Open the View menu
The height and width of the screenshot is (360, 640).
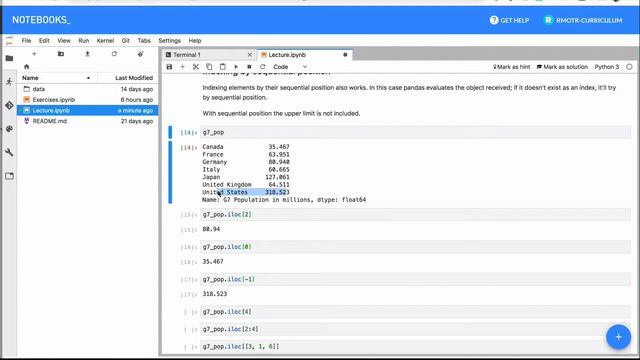(64, 40)
